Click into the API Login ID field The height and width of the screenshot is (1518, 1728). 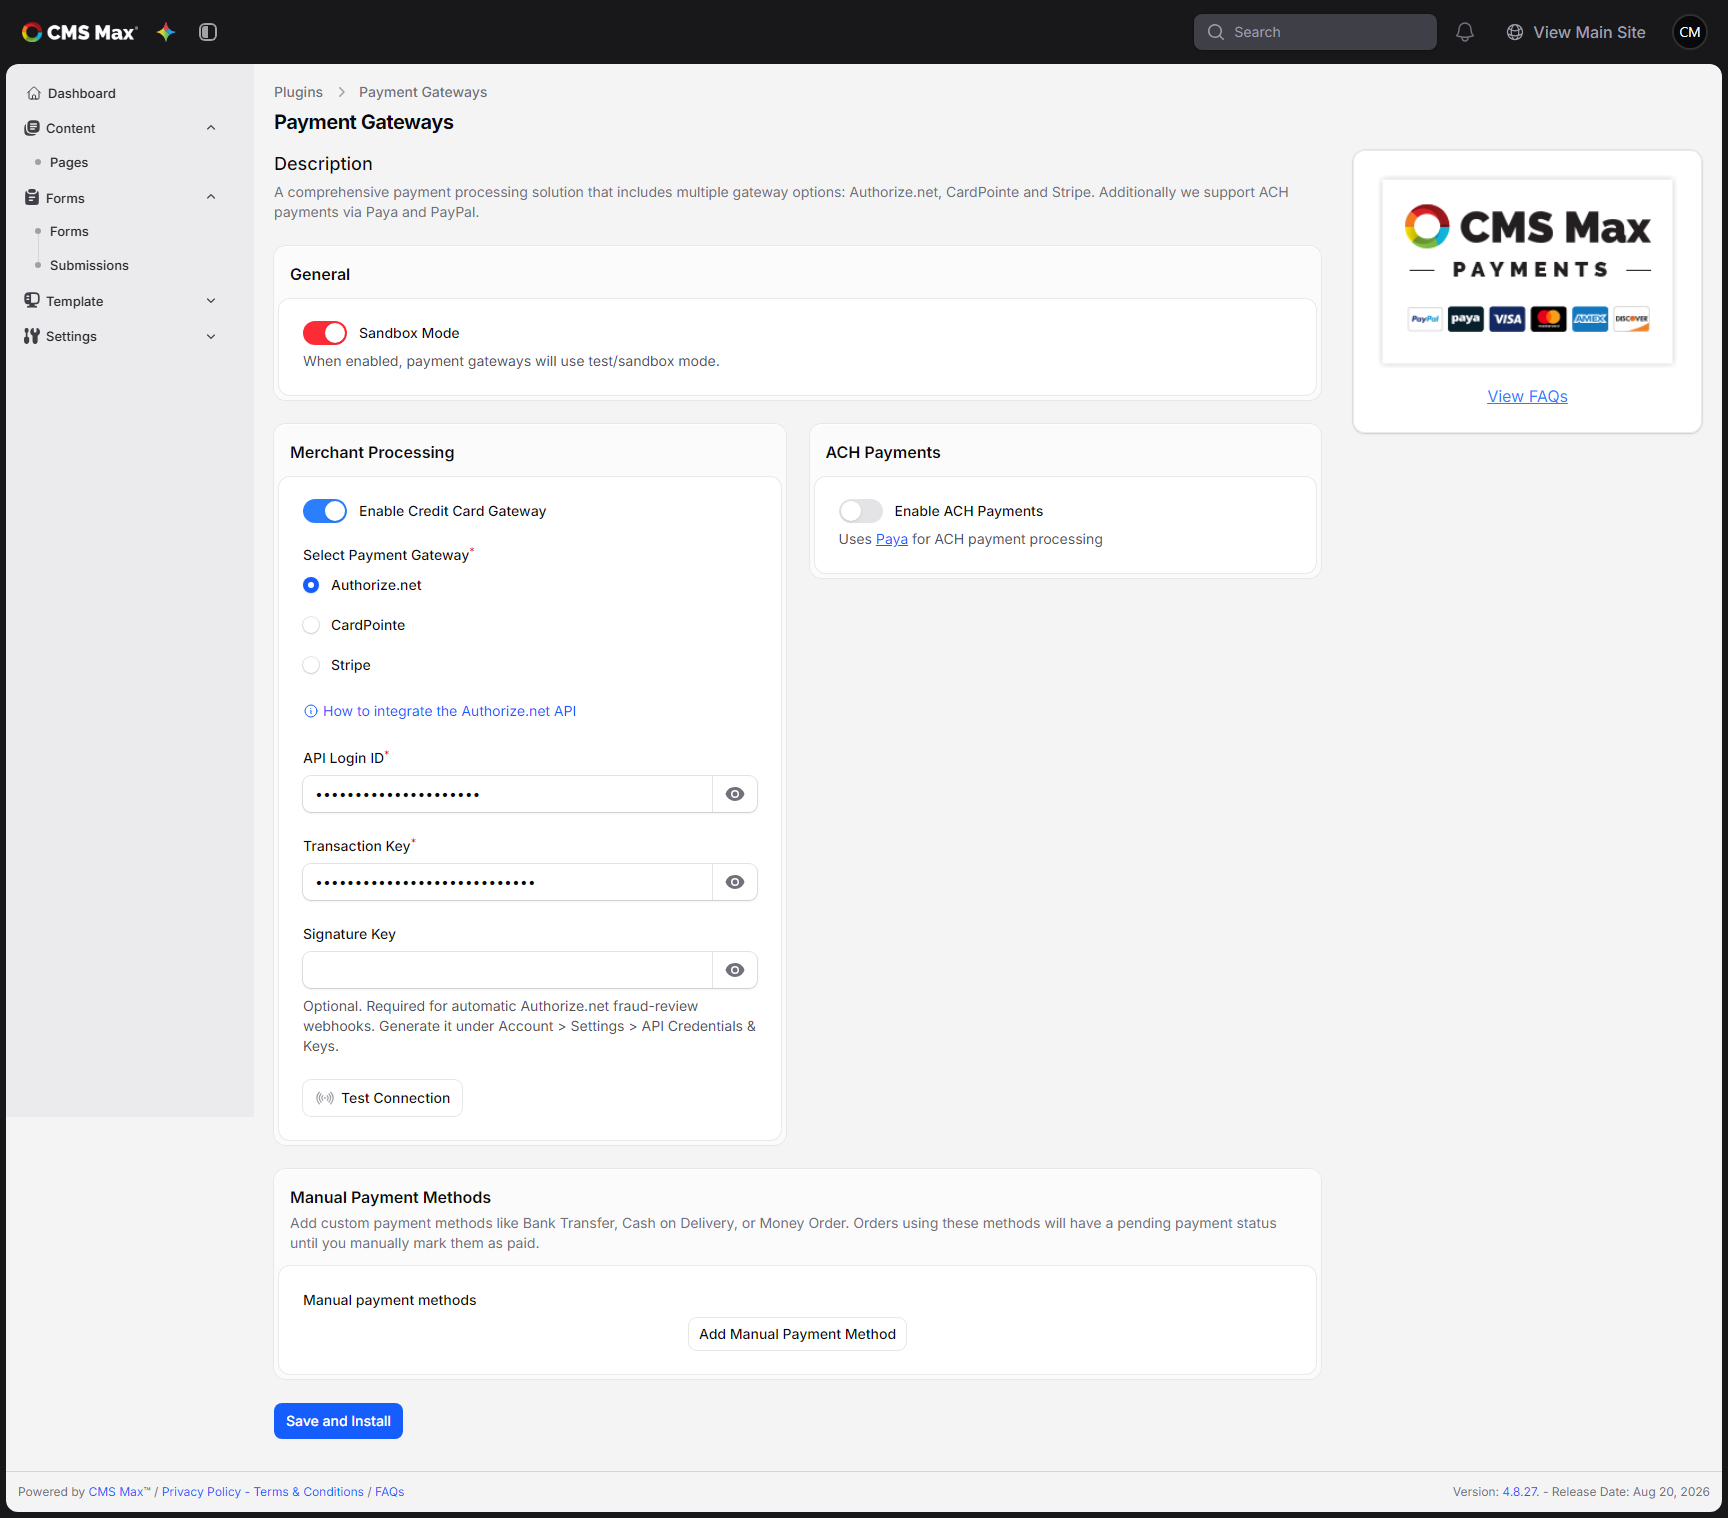508,794
